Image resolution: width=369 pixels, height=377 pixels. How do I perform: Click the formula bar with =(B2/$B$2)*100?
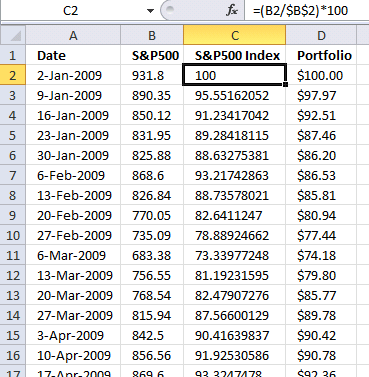click(x=307, y=11)
